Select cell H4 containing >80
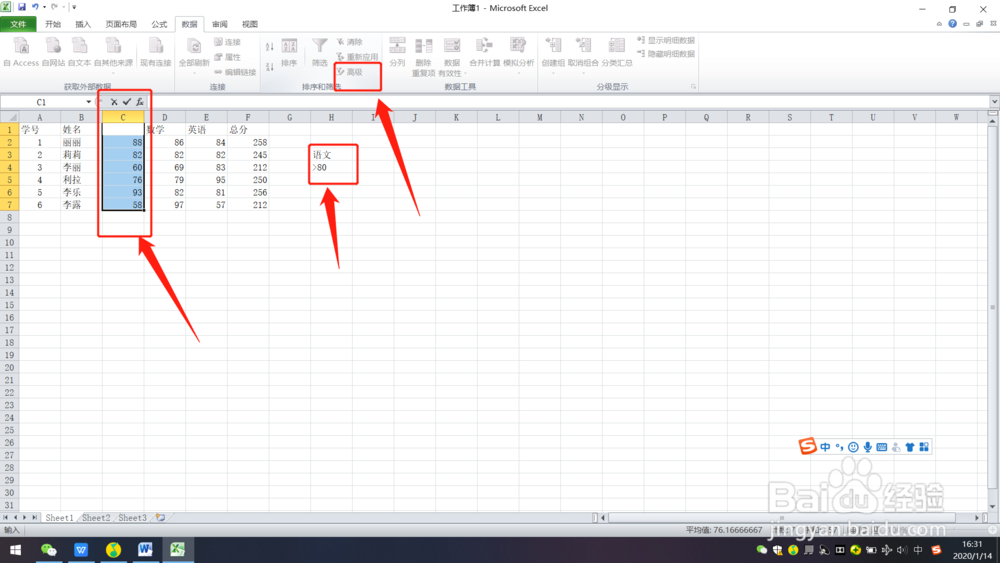 332,168
